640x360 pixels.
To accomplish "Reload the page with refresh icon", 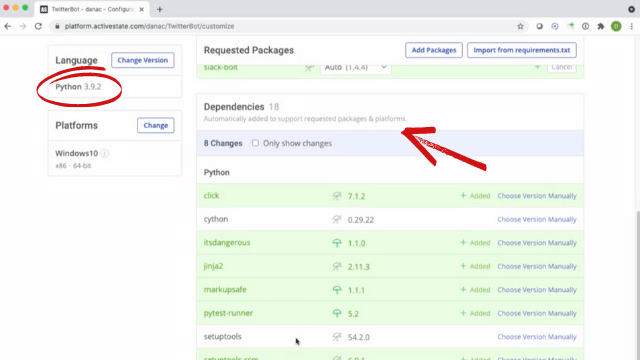I will pos(38,26).
